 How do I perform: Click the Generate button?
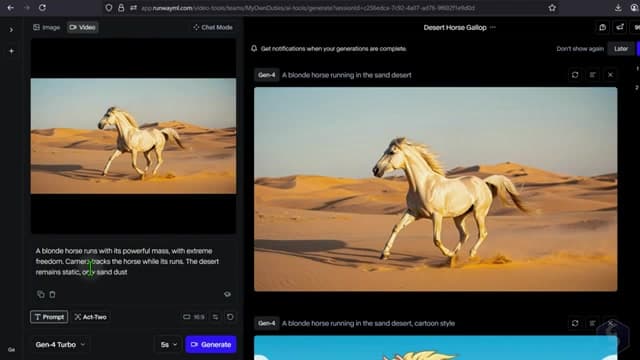[x=211, y=344]
